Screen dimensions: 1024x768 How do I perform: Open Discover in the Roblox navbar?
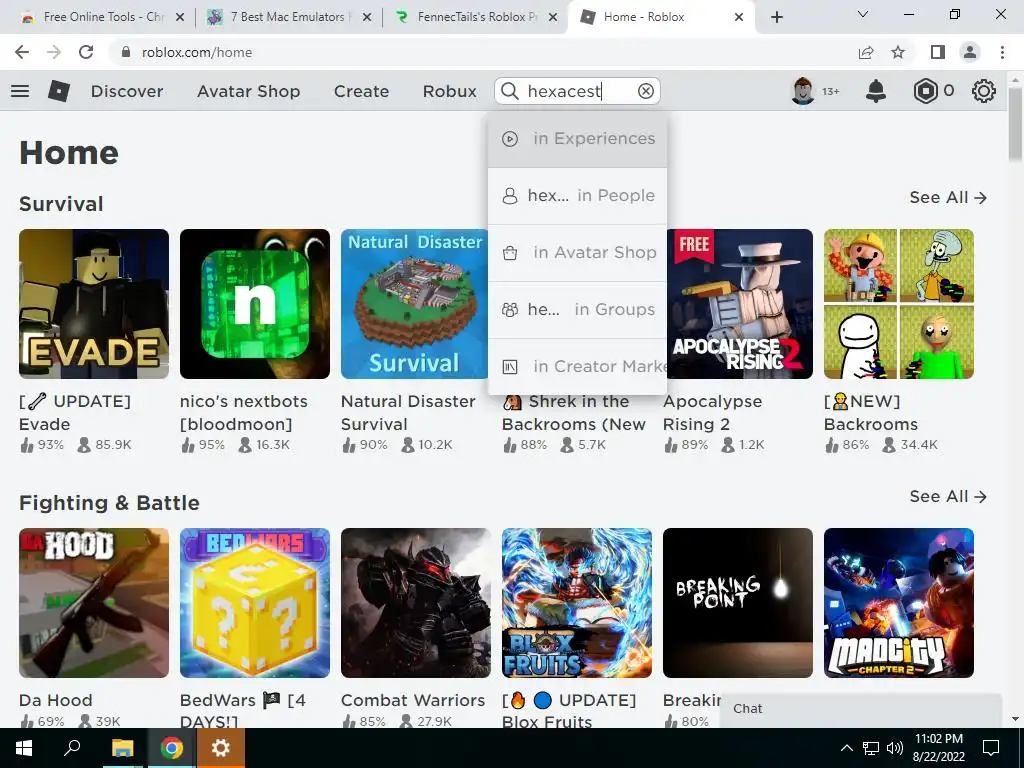127,91
